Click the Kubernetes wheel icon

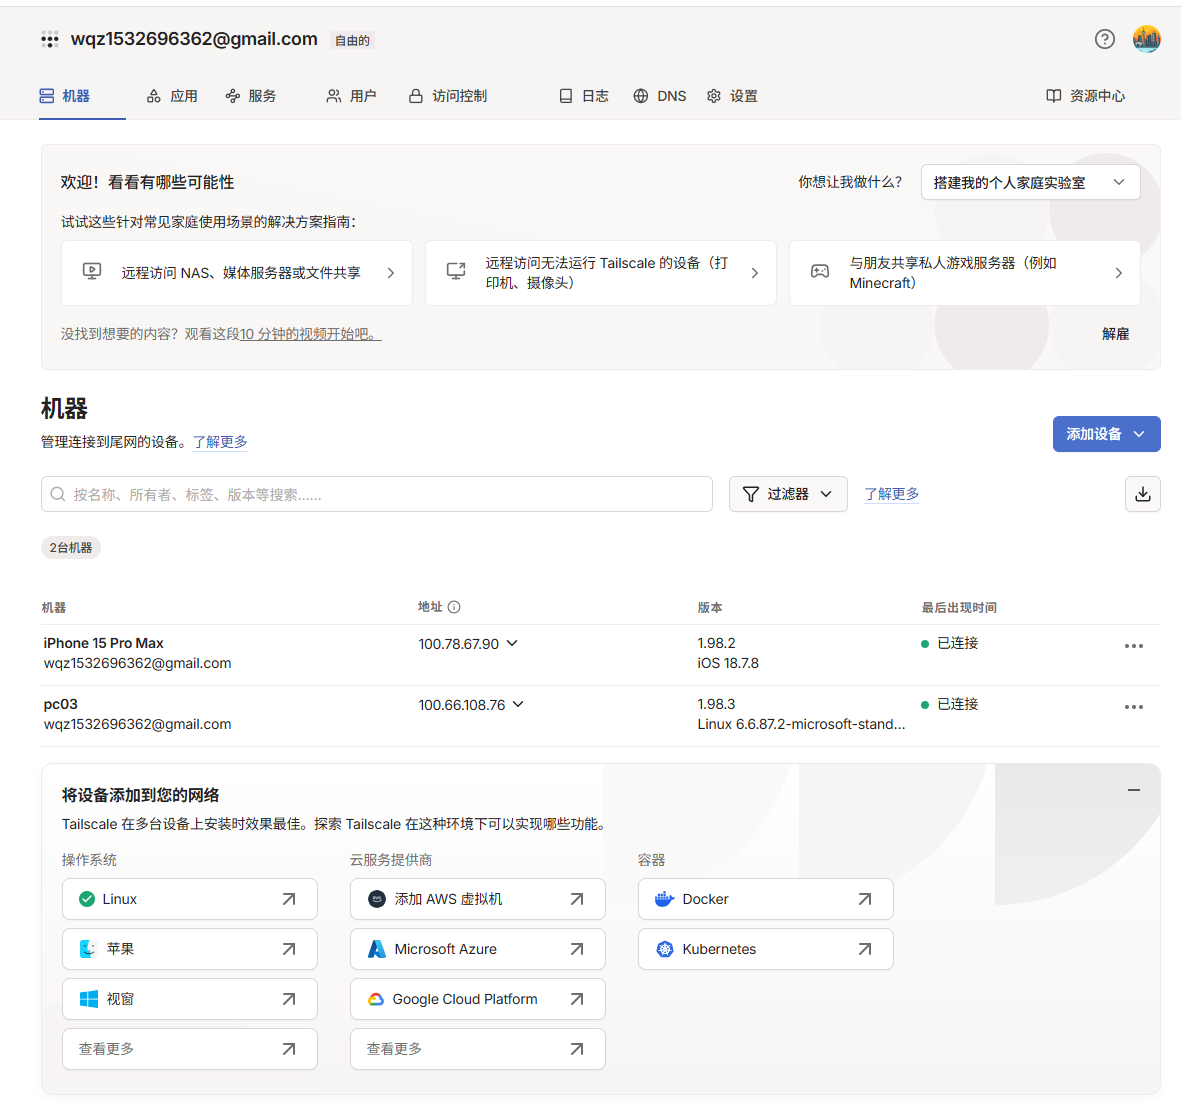click(664, 949)
